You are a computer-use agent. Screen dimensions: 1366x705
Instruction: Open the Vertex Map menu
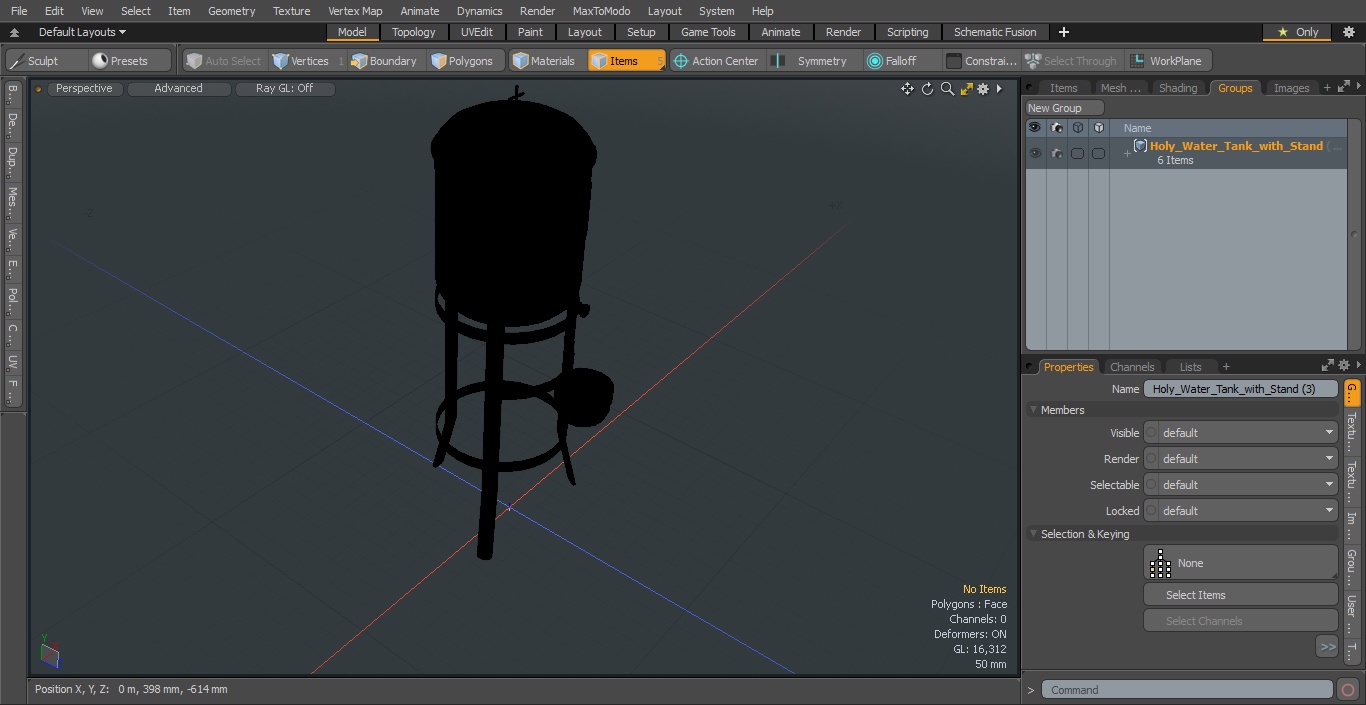(x=355, y=11)
